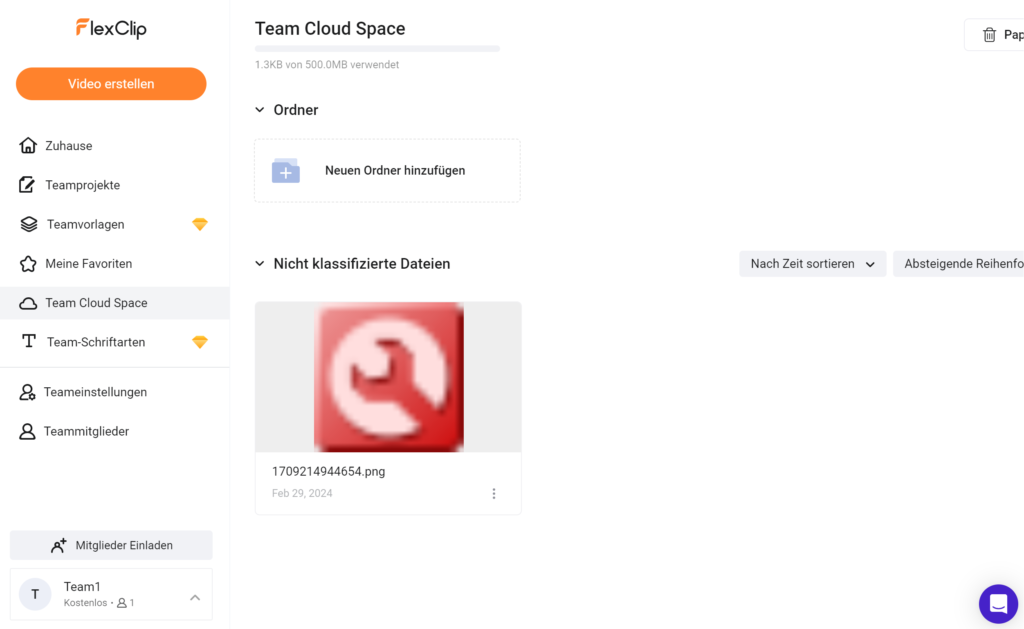
Task: Click the Teameinstellungen user-gear icon
Action: pyautogui.click(x=27, y=392)
